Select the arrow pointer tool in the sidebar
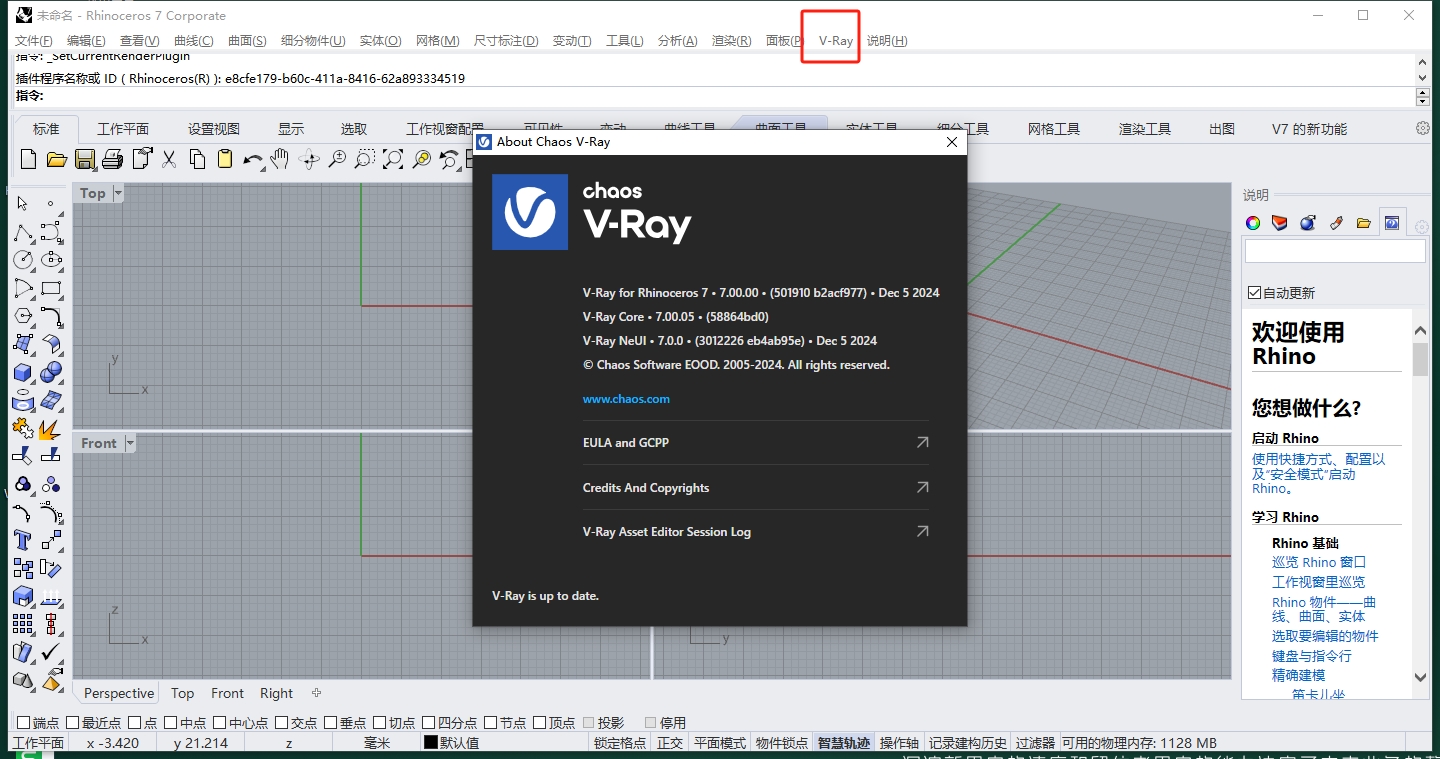1440x759 pixels. [x=23, y=204]
